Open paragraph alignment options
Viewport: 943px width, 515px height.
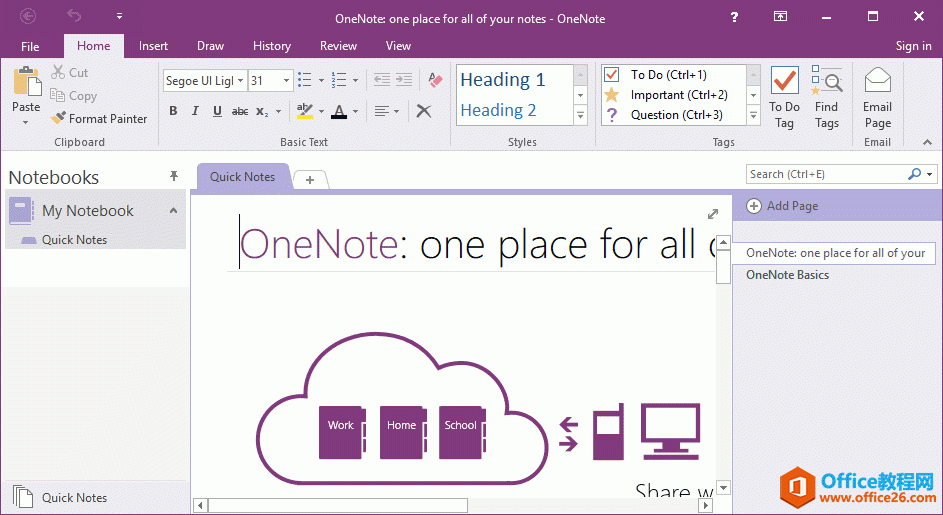(387, 111)
